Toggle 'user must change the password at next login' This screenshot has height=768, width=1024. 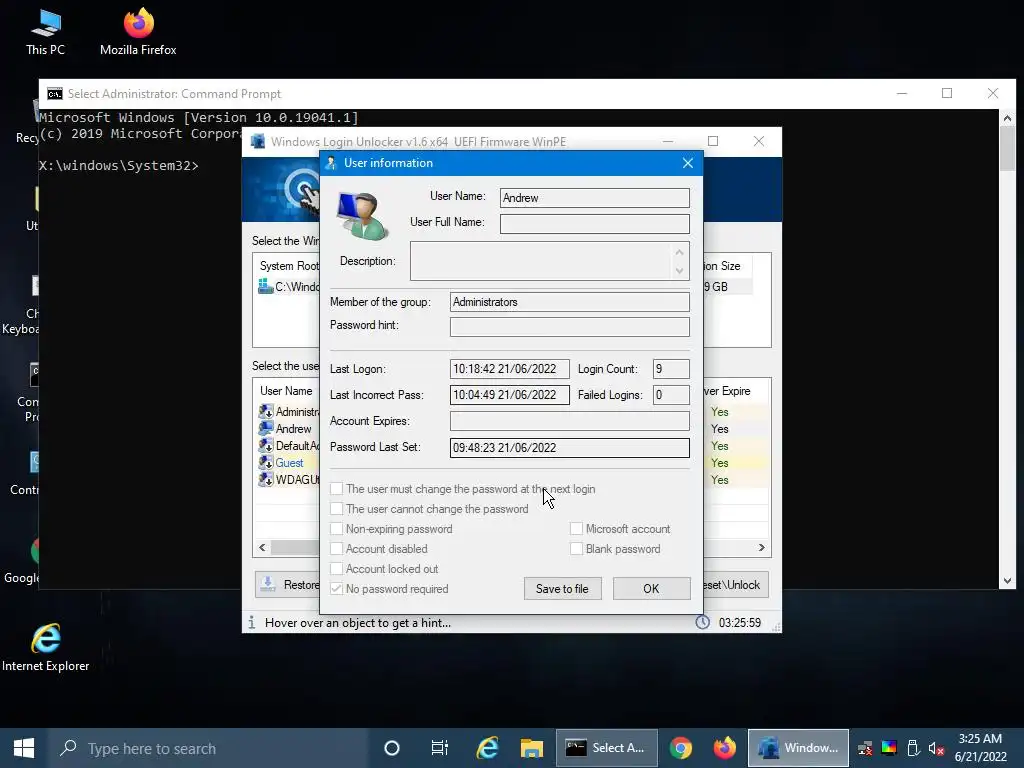click(336, 488)
